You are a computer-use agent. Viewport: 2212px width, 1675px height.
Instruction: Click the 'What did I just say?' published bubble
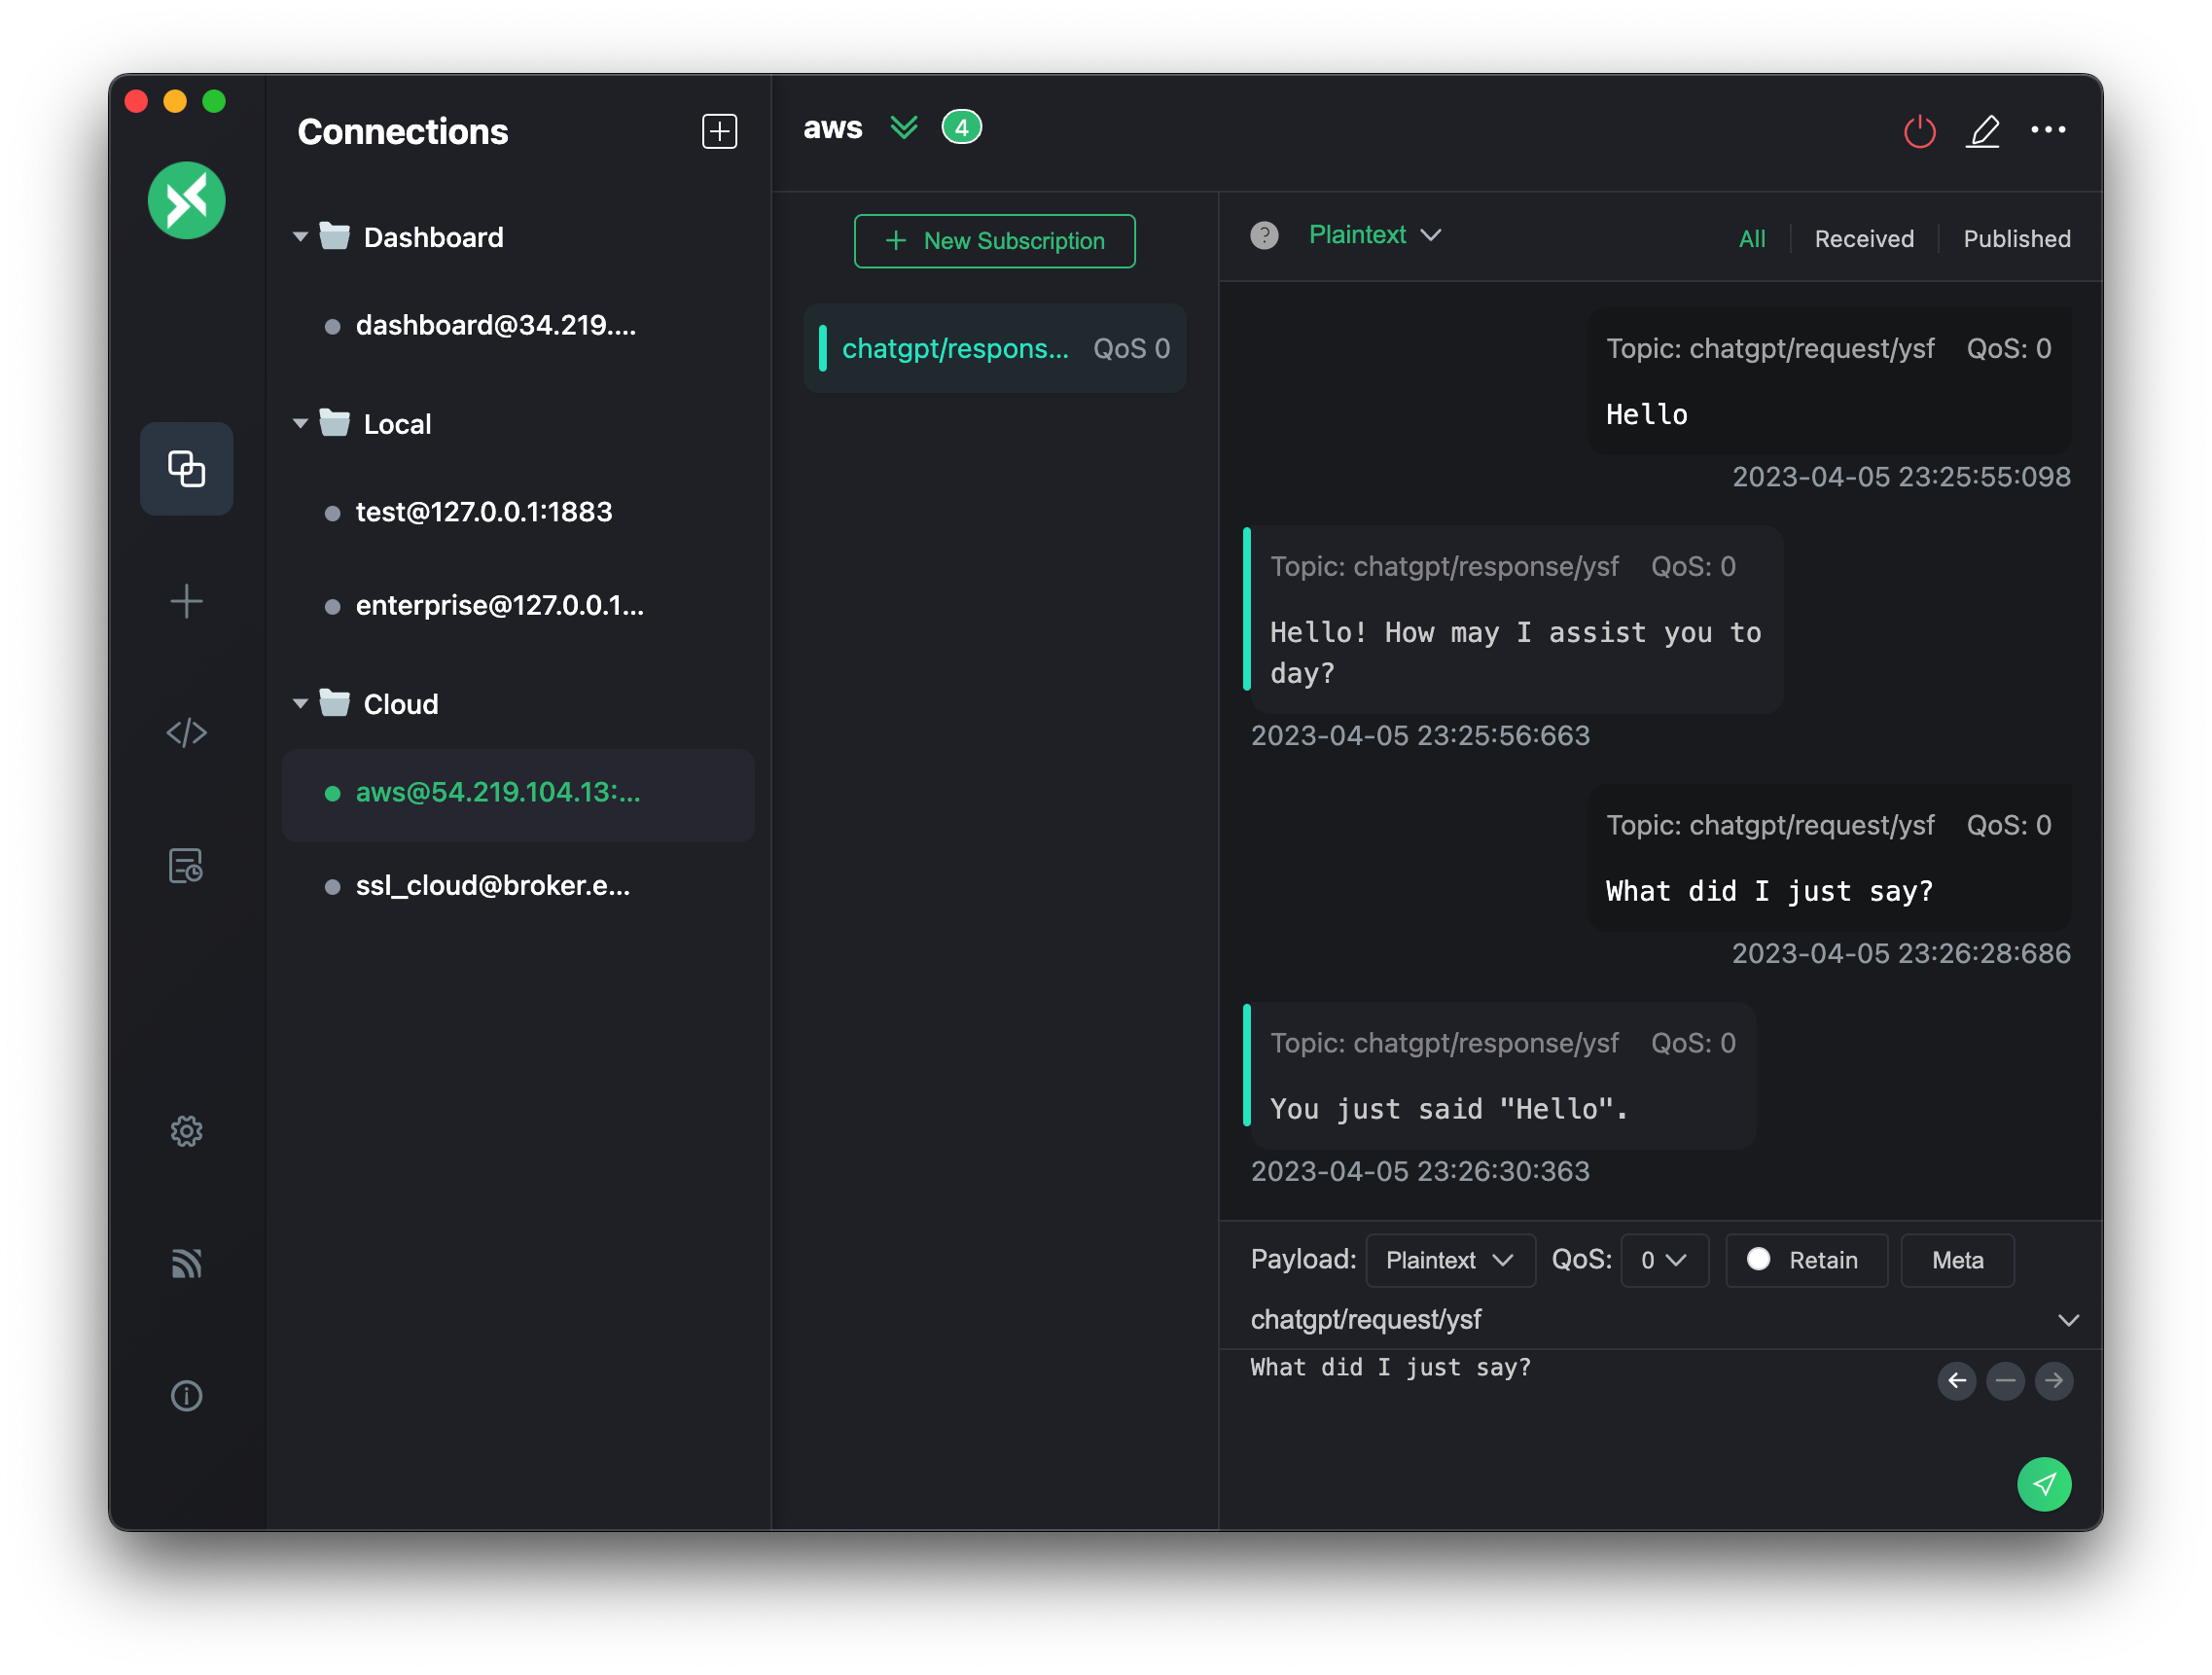click(1829, 858)
